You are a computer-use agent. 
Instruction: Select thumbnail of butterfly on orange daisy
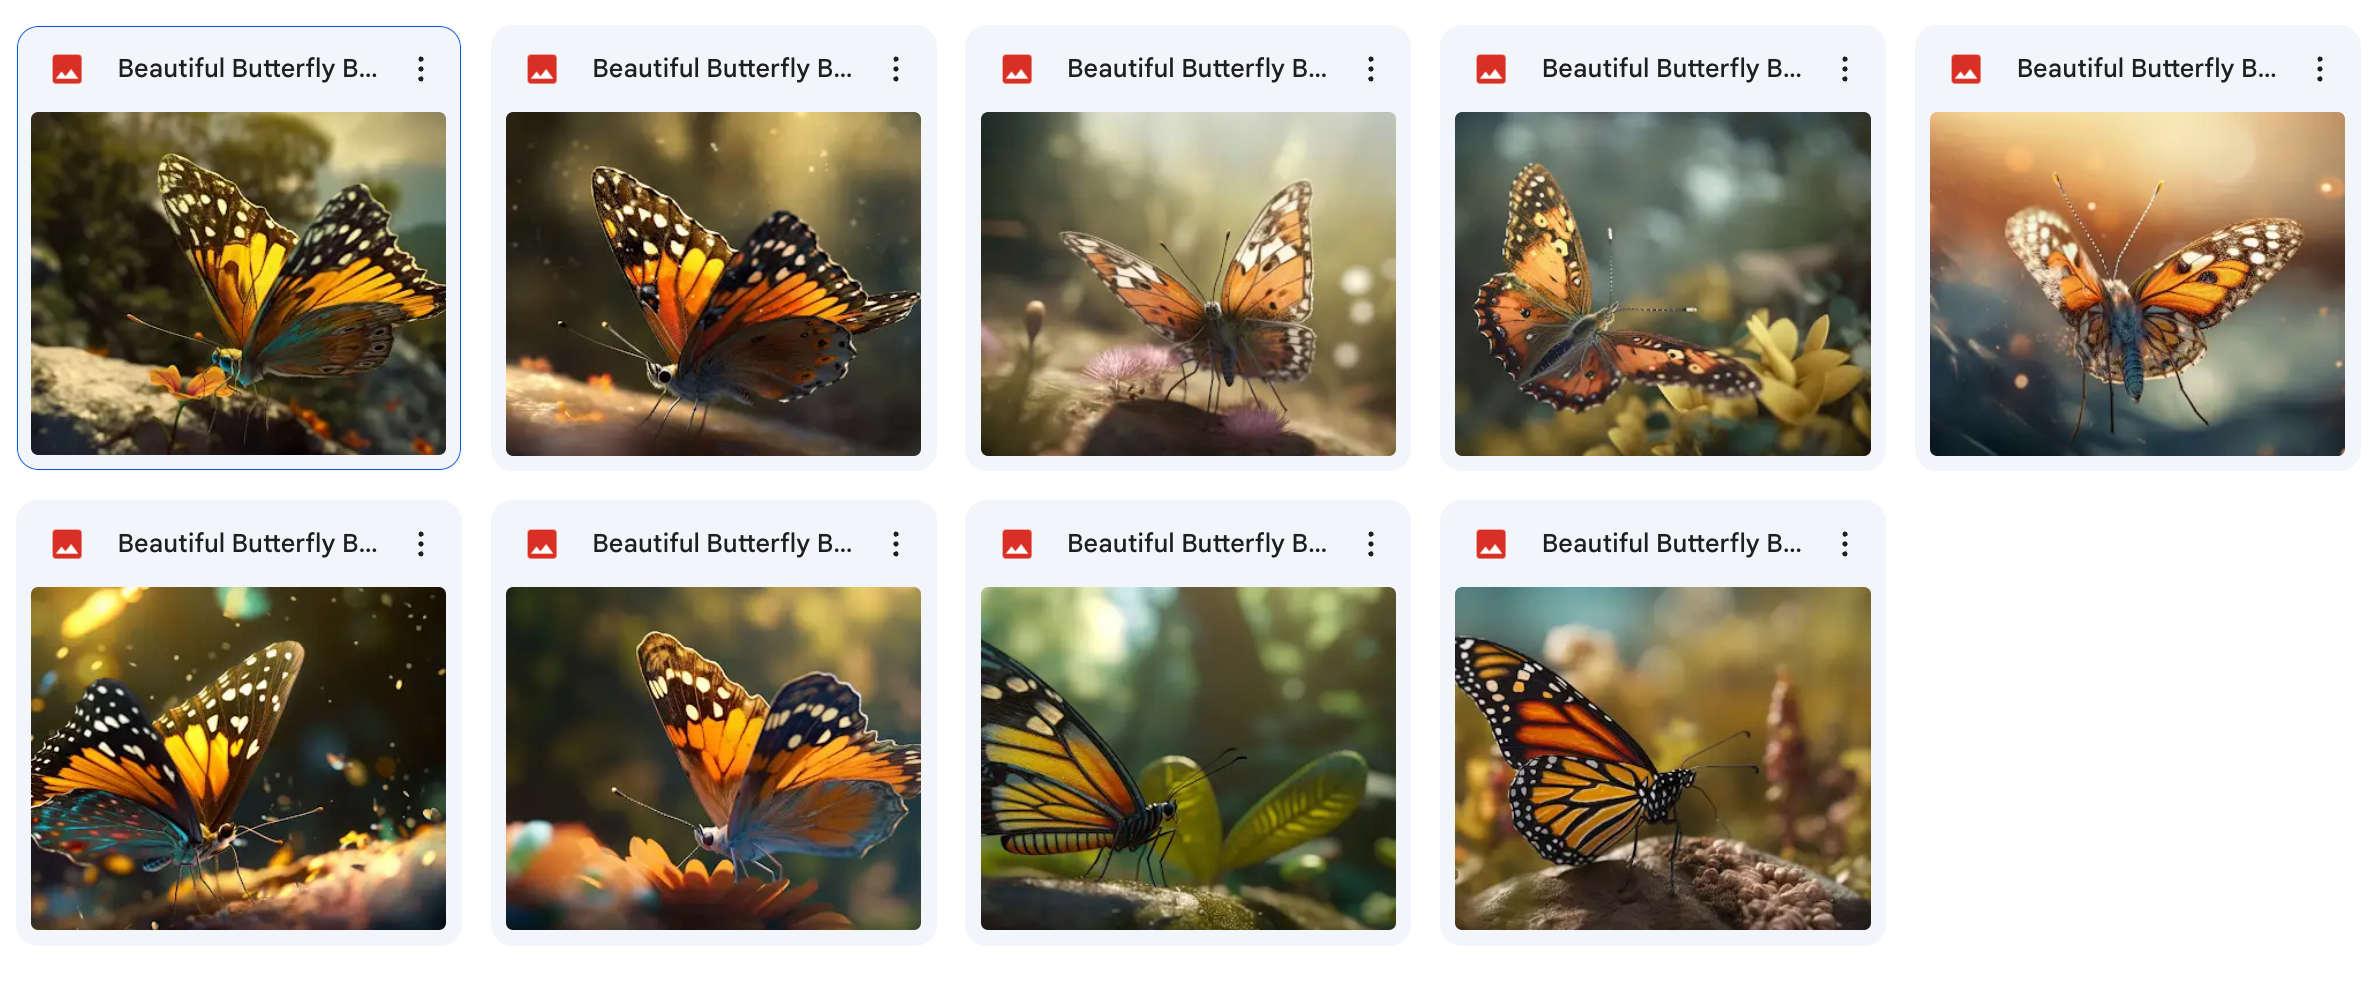click(713, 758)
